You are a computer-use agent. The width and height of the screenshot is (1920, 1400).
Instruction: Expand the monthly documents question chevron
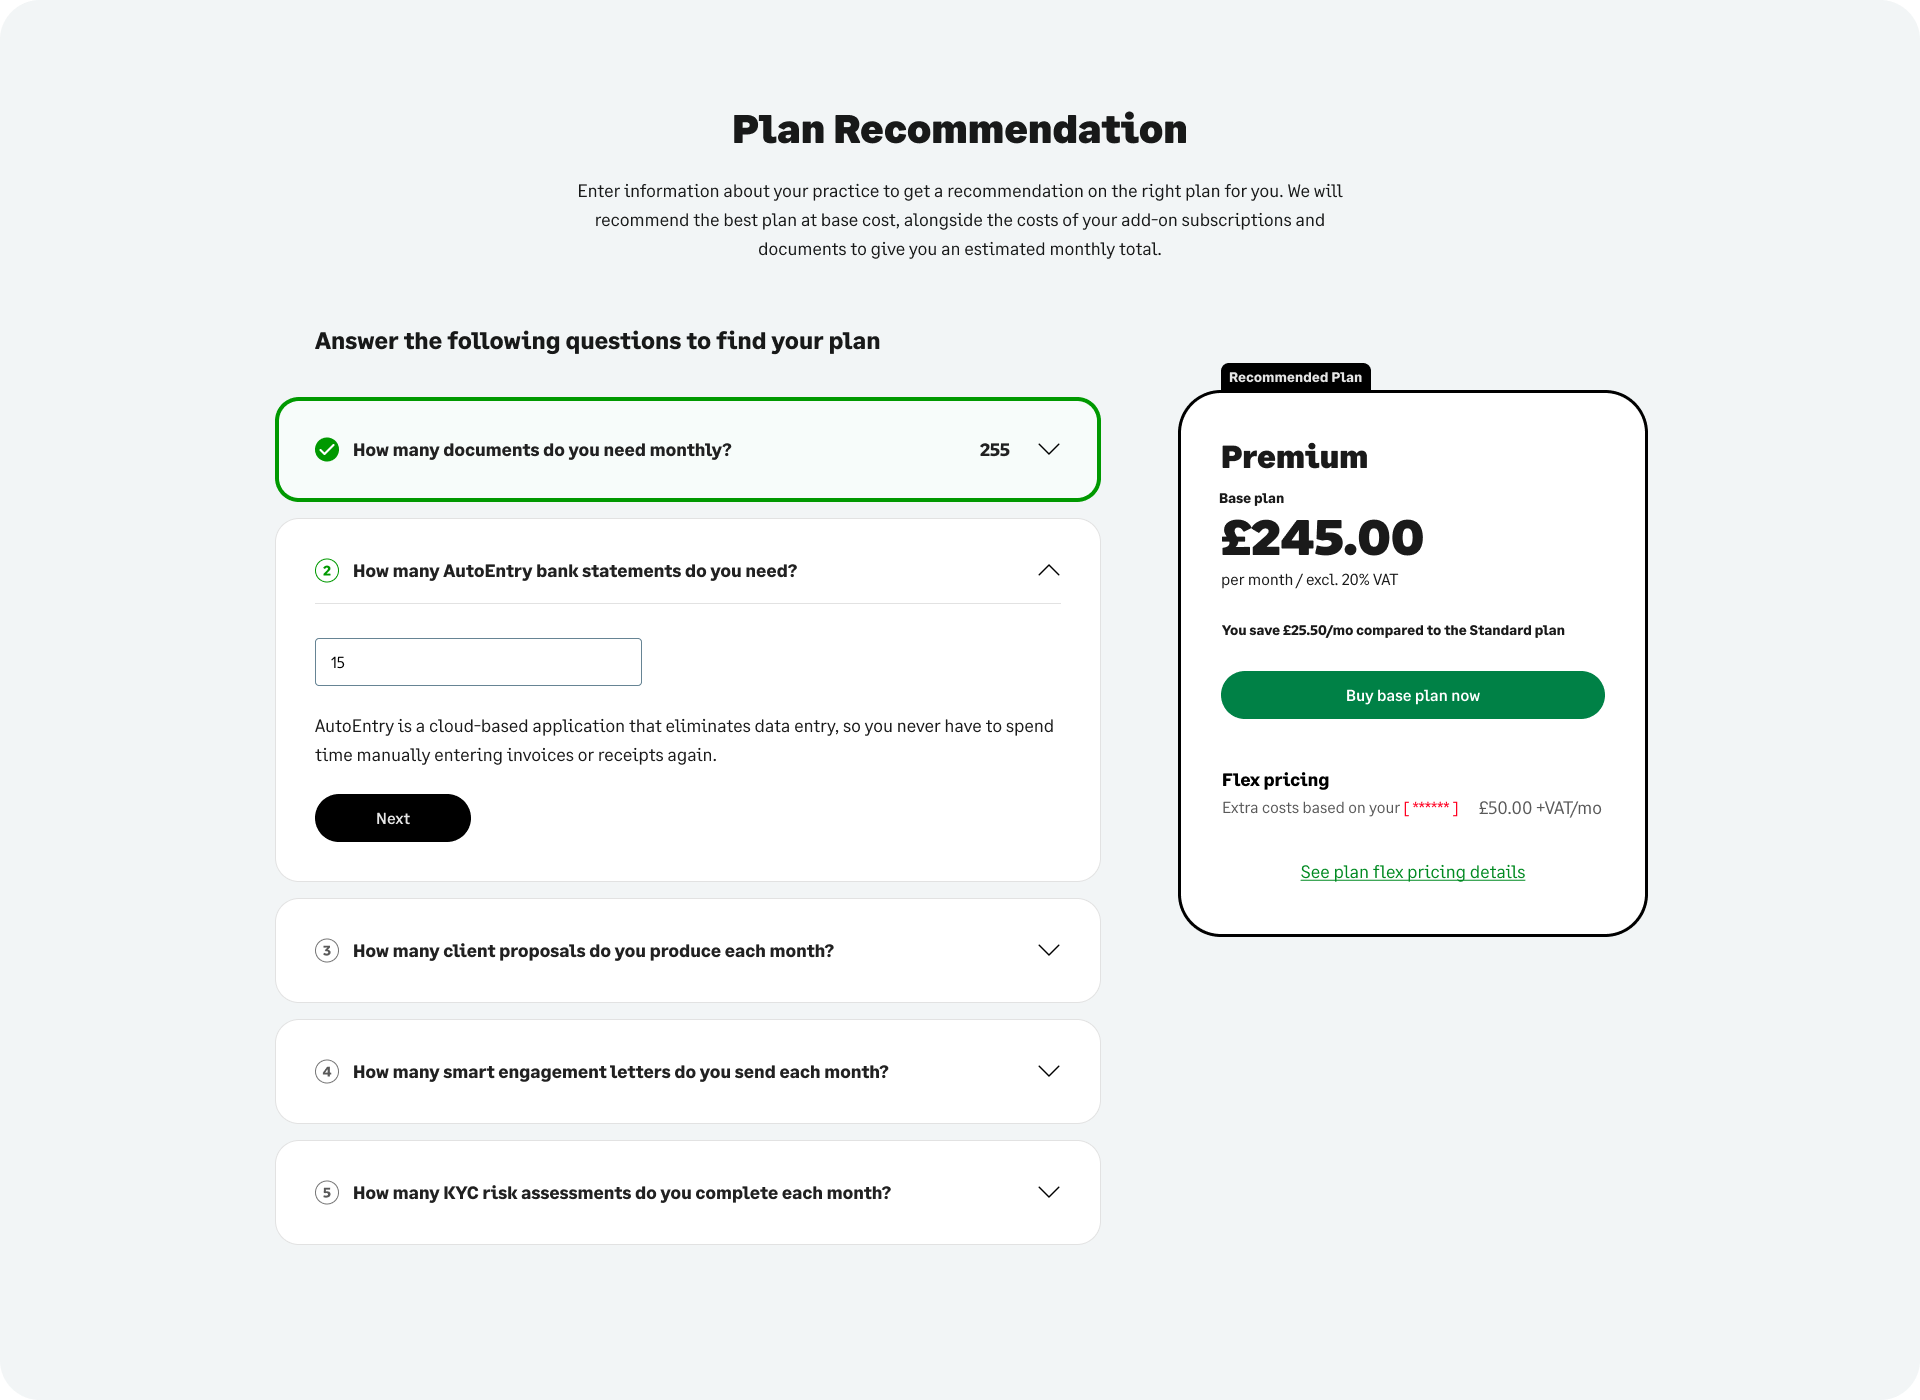click(x=1048, y=450)
